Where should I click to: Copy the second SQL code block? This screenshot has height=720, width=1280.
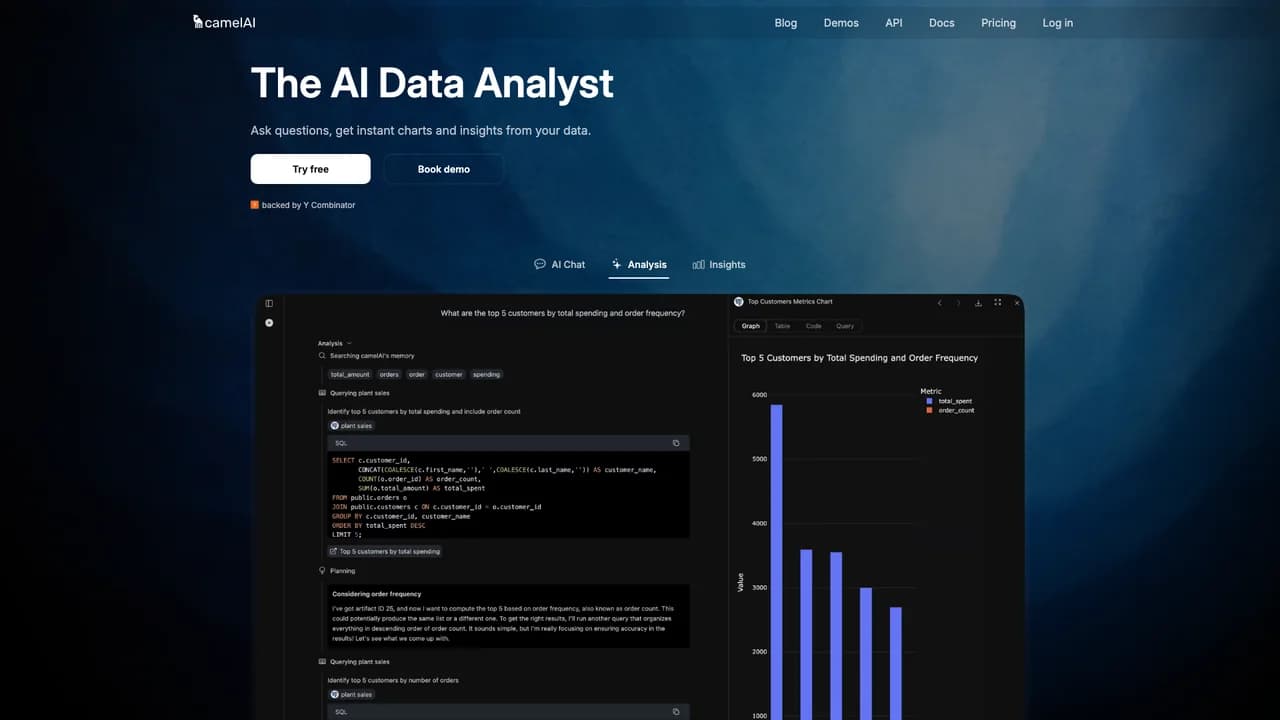tap(676, 712)
